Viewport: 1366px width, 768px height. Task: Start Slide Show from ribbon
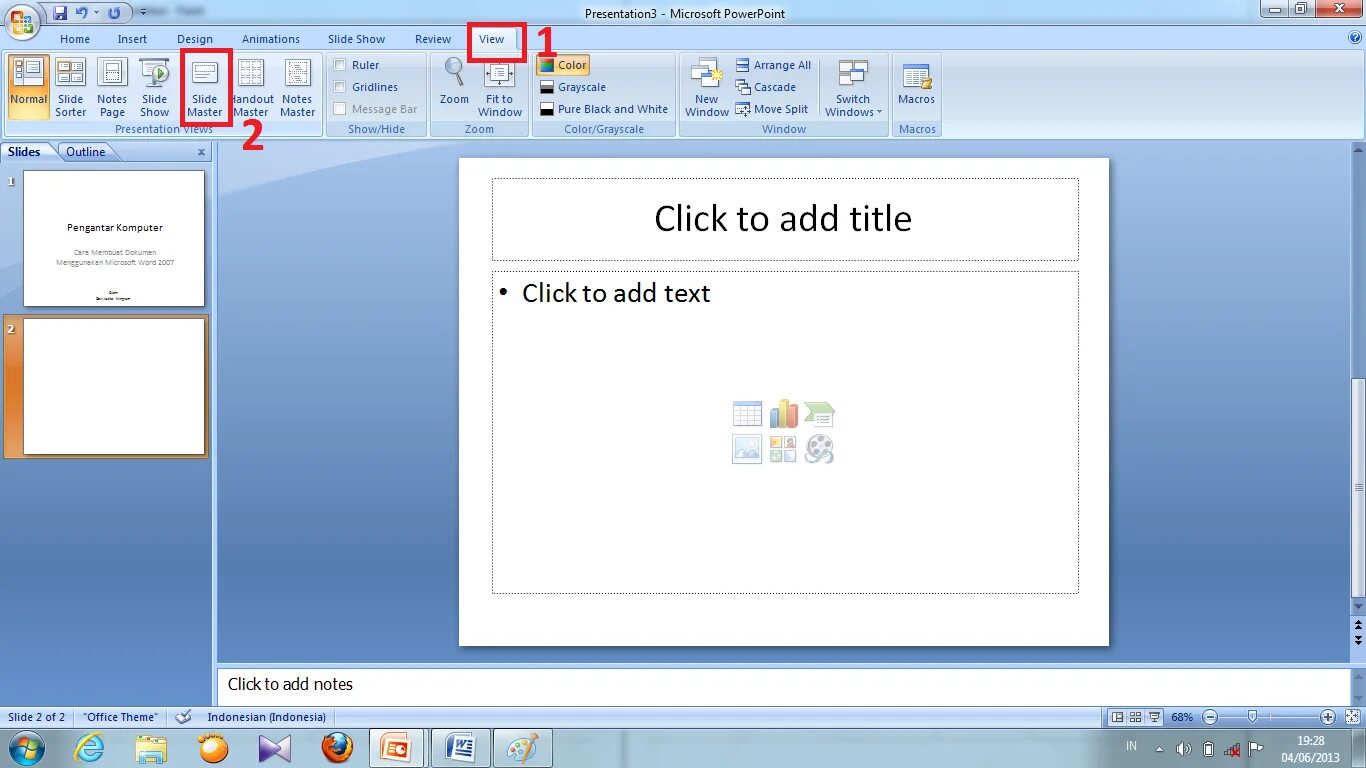pyautogui.click(x=155, y=87)
